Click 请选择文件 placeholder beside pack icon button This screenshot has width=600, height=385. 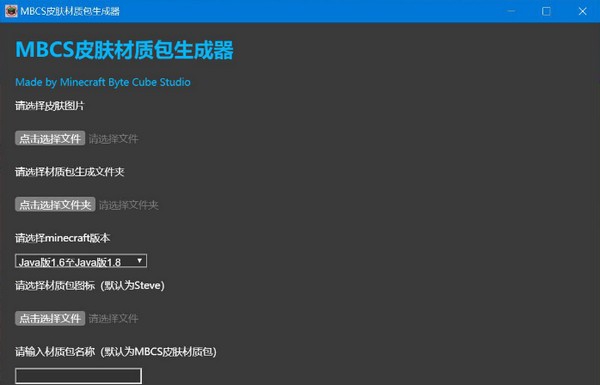[114, 318]
